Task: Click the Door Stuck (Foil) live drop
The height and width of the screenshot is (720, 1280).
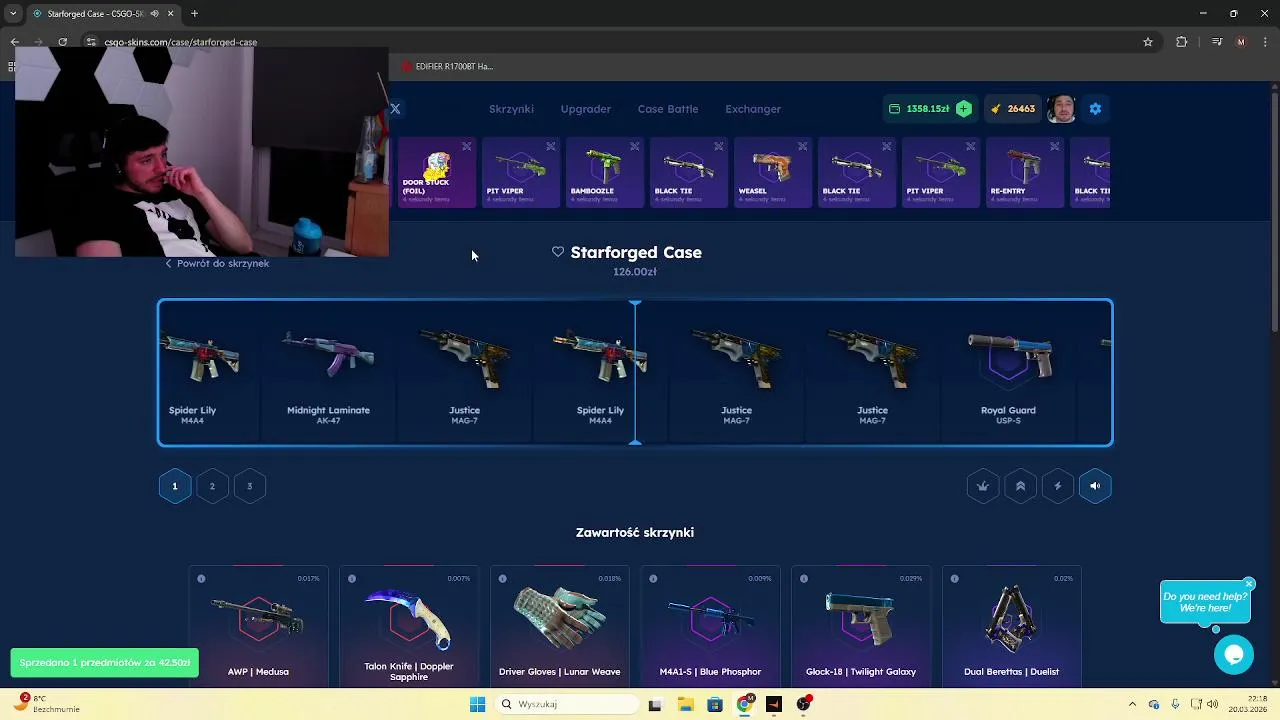Action: [437, 173]
